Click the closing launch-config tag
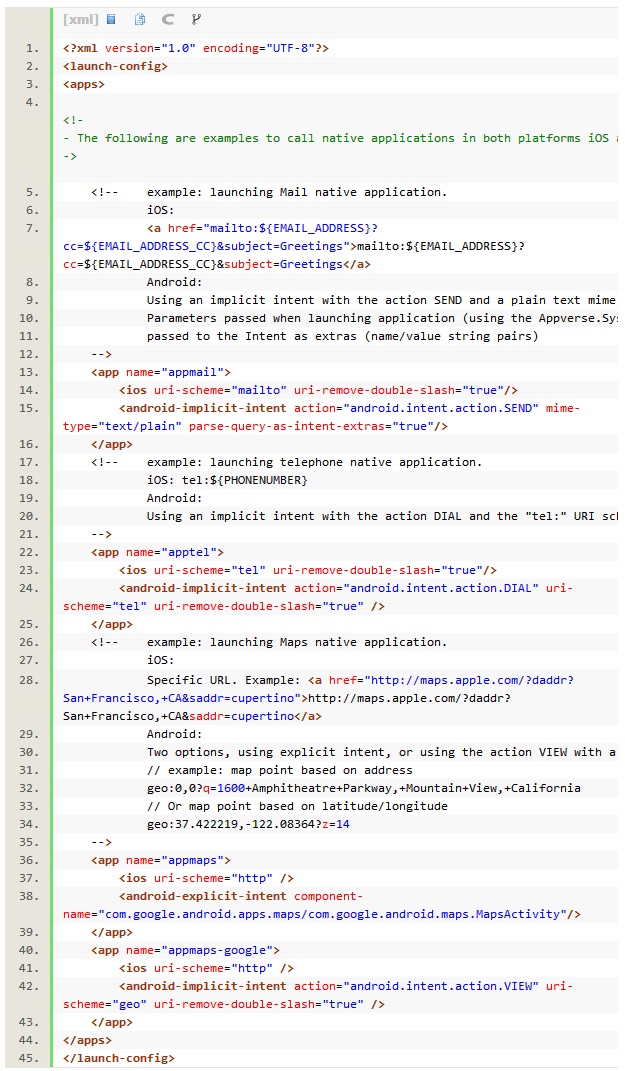 point(119,1058)
